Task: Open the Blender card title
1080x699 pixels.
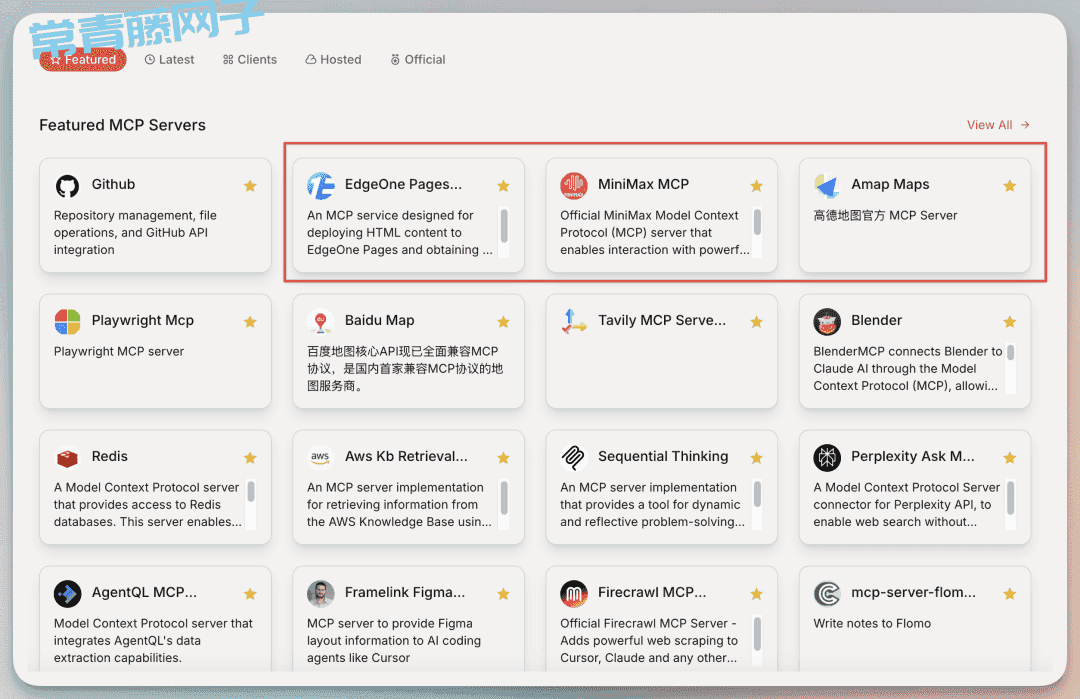Action: (x=876, y=320)
